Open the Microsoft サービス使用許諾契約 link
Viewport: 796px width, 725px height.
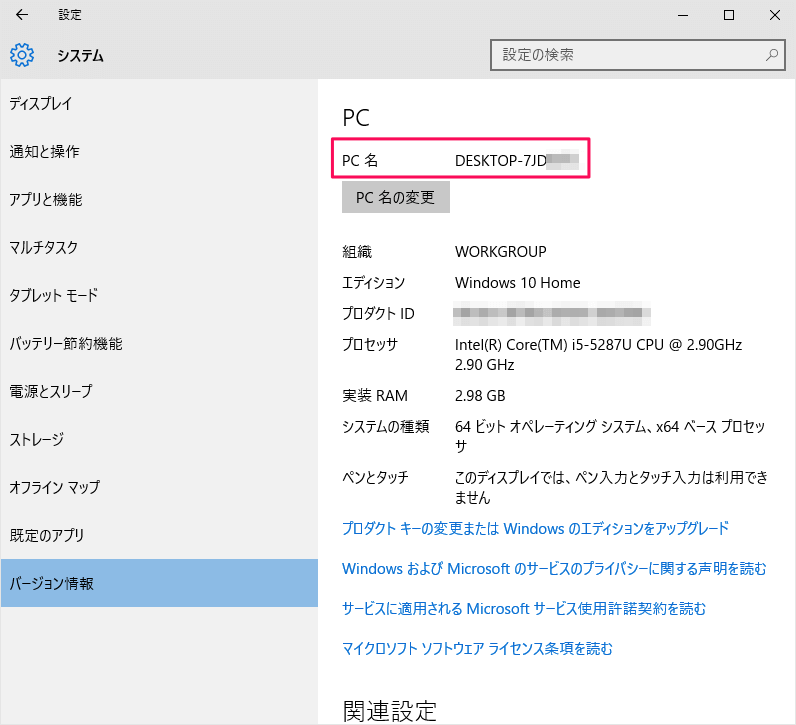(x=524, y=609)
